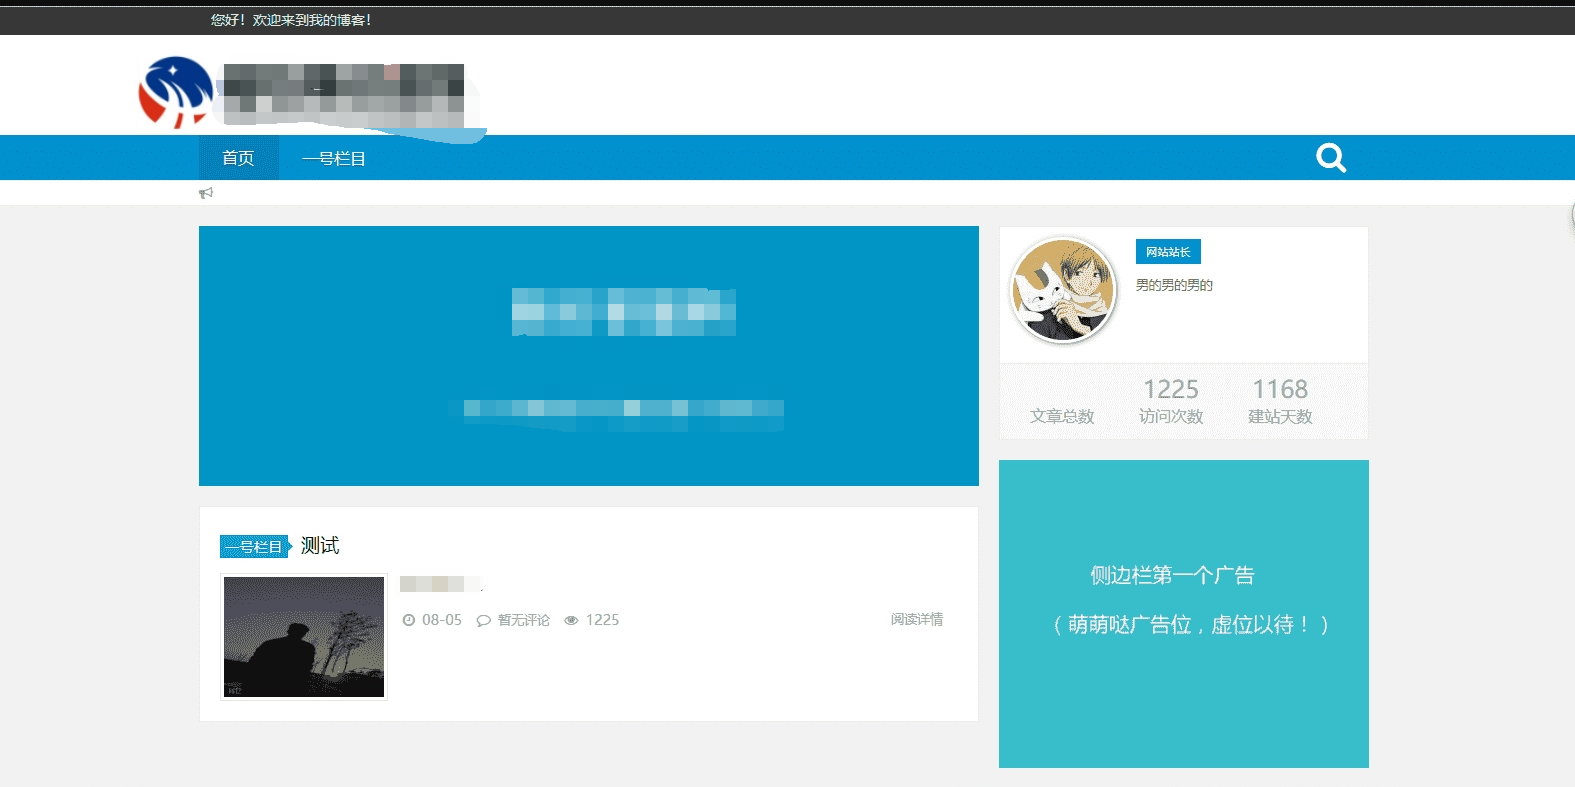Select the 一号栏目 category tag on post
Viewport: 1575px width, 787px height.
tap(254, 547)
